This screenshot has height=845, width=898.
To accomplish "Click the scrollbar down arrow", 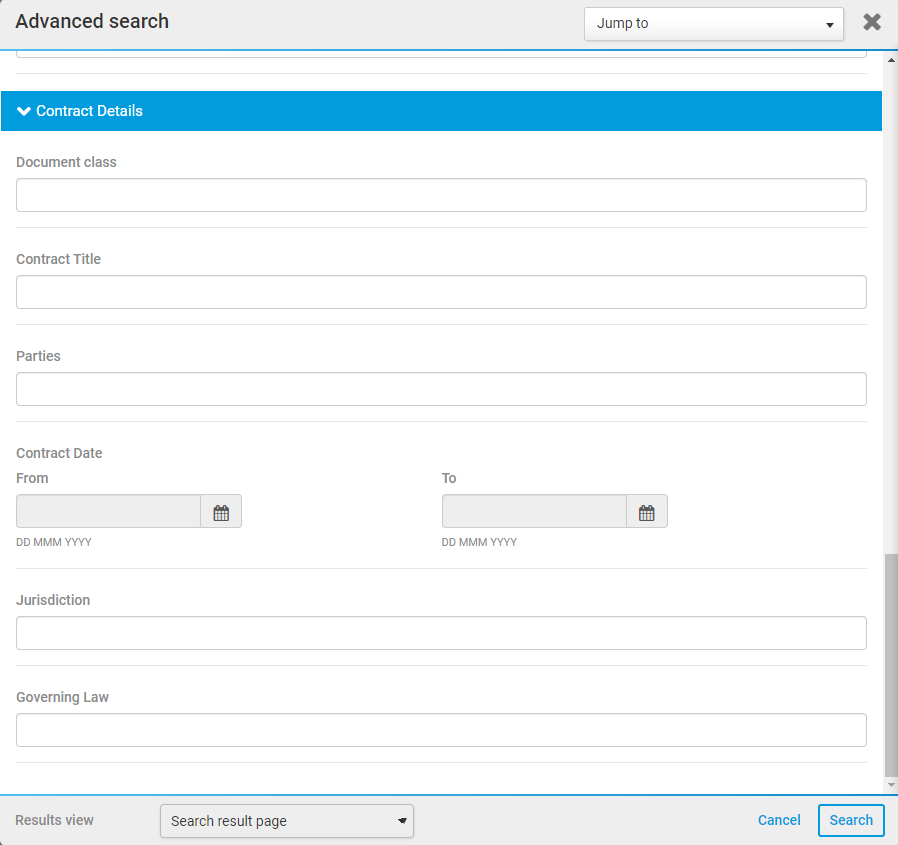I will pos(890,786).
